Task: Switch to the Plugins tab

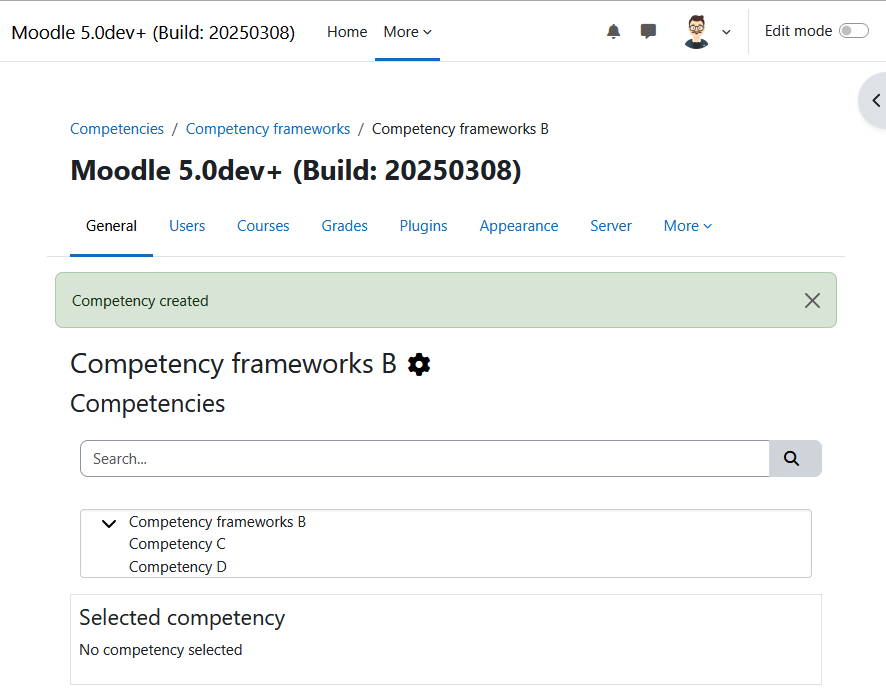Action: coord(423,226)
